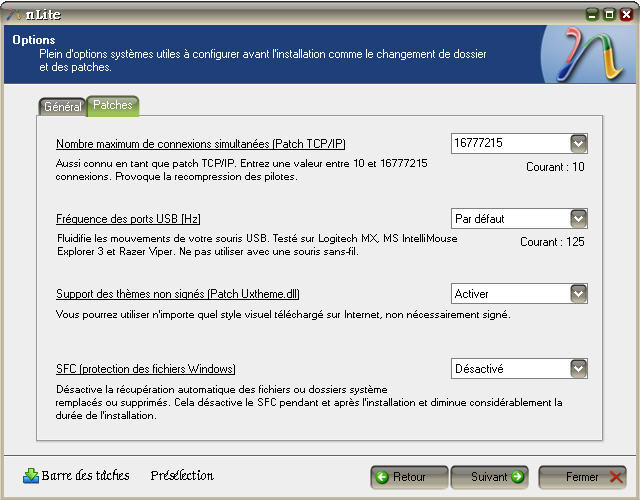Open the Uxtheme patch dropdown arrow

[x=578, y=294]
